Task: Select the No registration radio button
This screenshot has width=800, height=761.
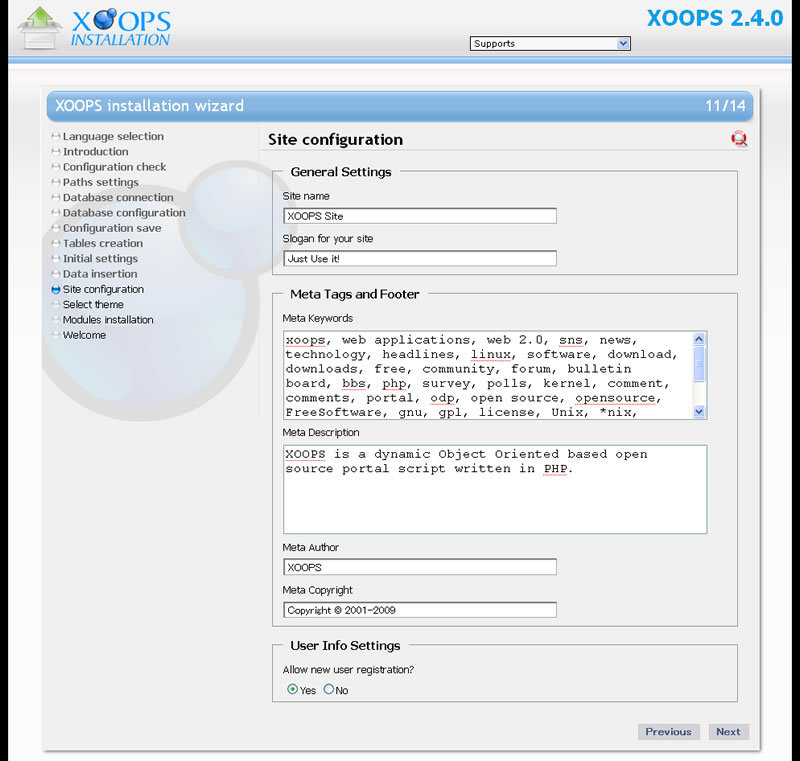Action: pos(329,689)
